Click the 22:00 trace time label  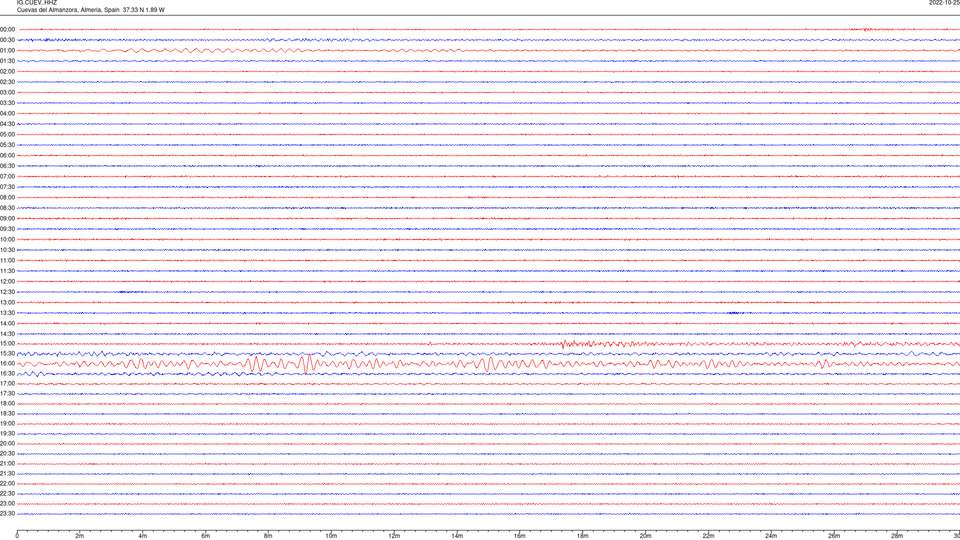click(7, 483)
